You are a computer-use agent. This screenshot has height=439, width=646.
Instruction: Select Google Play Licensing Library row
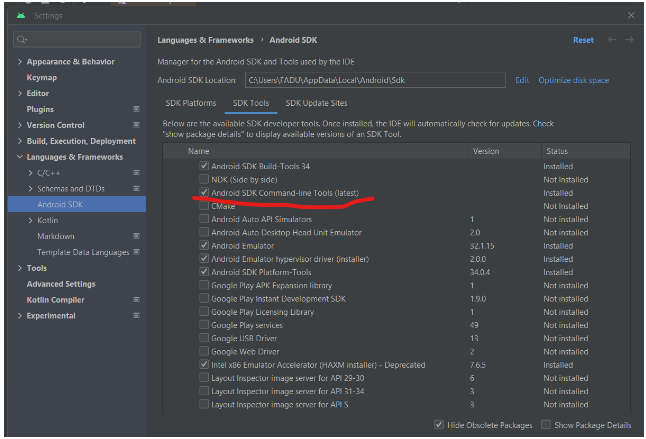(262, 312)
